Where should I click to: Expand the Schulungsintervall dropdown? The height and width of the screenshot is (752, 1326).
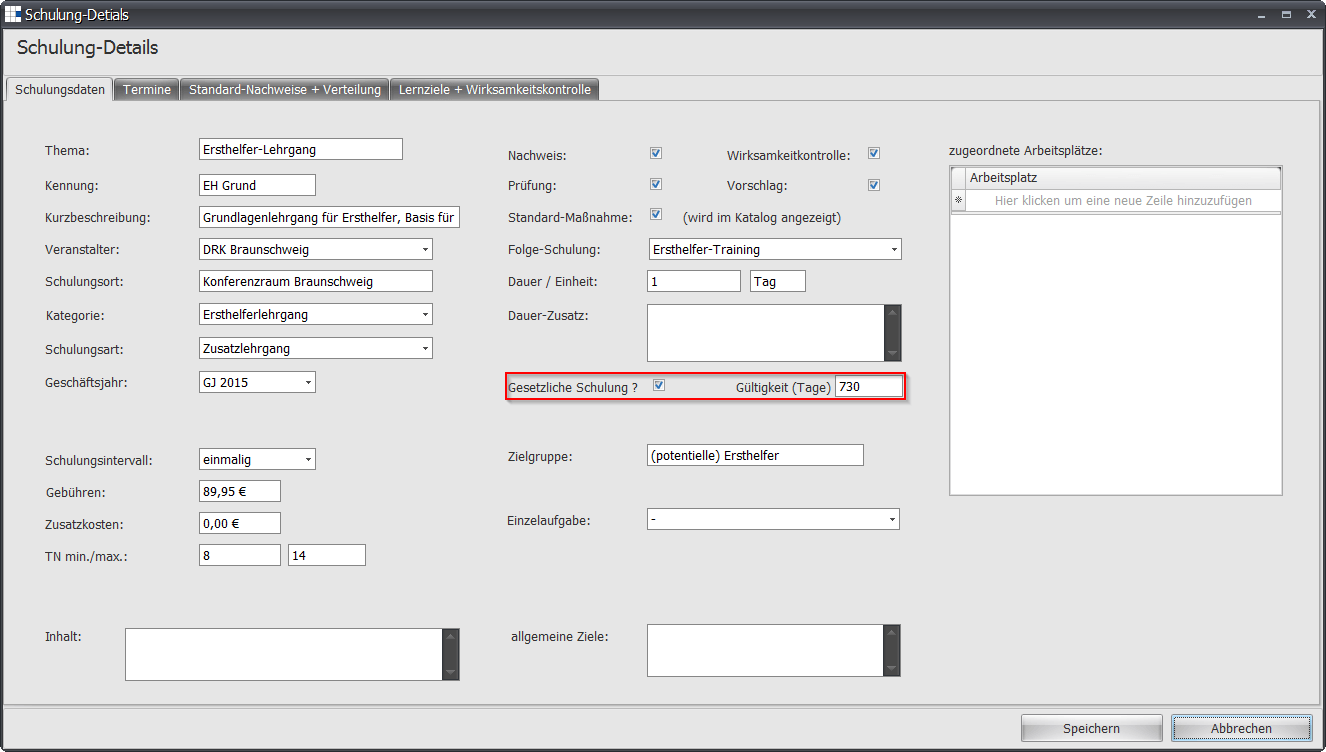[308, 460]
